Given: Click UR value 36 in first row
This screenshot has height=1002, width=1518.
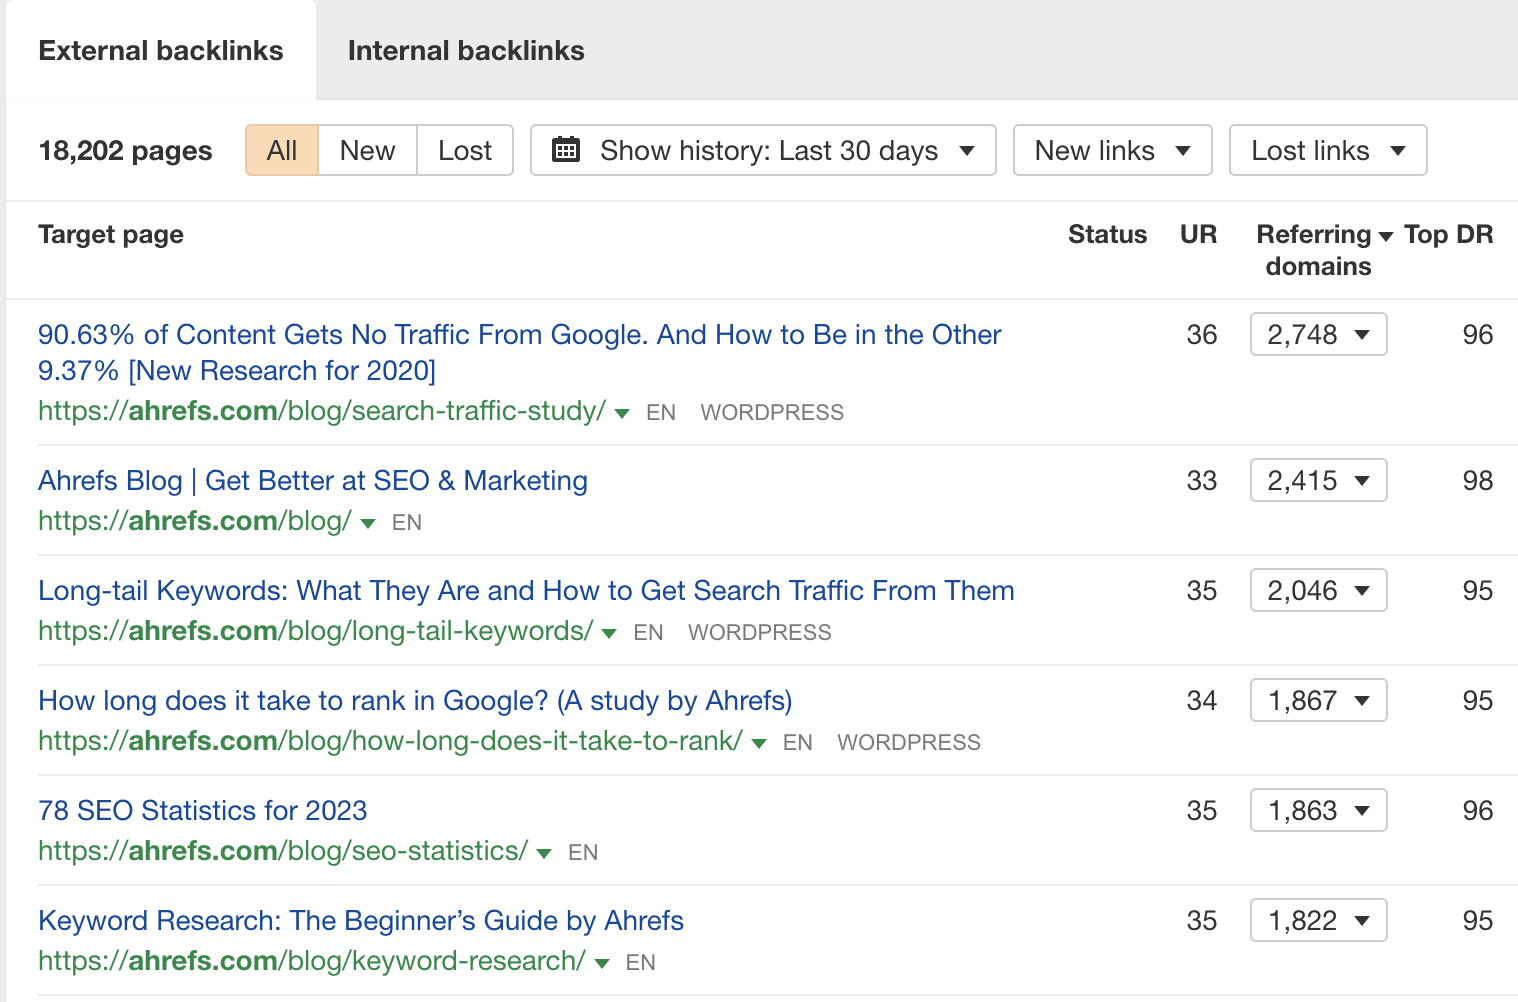Looking at the screenshot, I should pos(1202,335).
